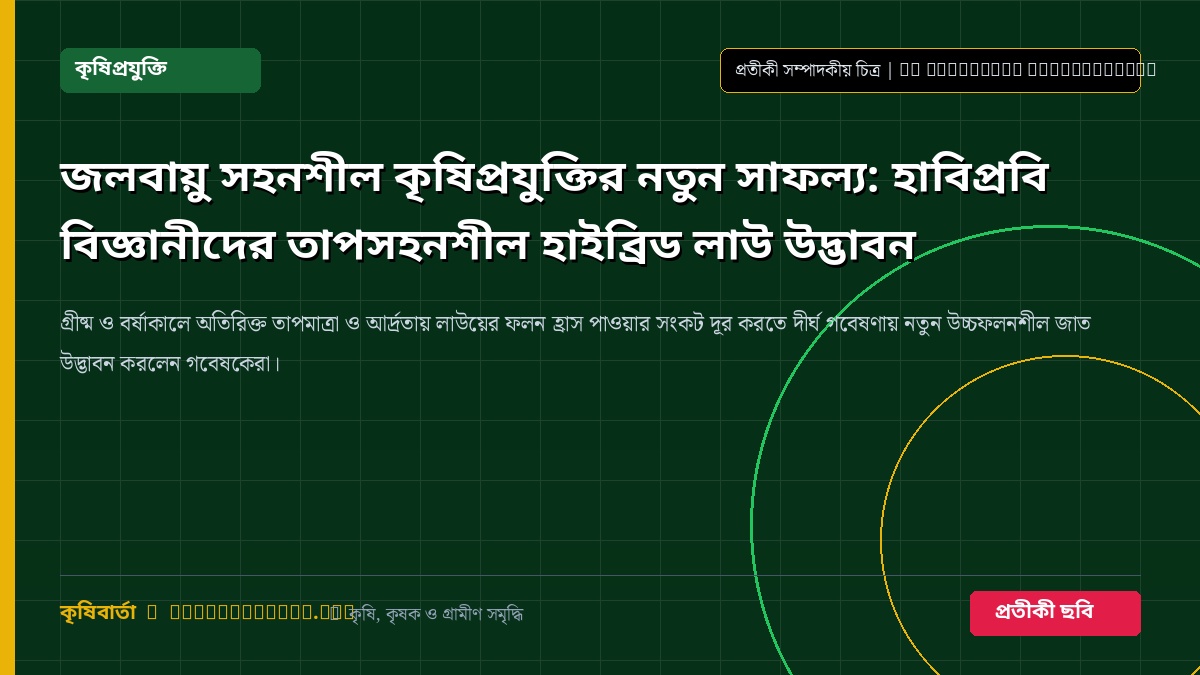This screenshot has width=1200, height=675.
Task: Click the কৃষিপ্রযুক্তি category tag
Action: (160, 70)
